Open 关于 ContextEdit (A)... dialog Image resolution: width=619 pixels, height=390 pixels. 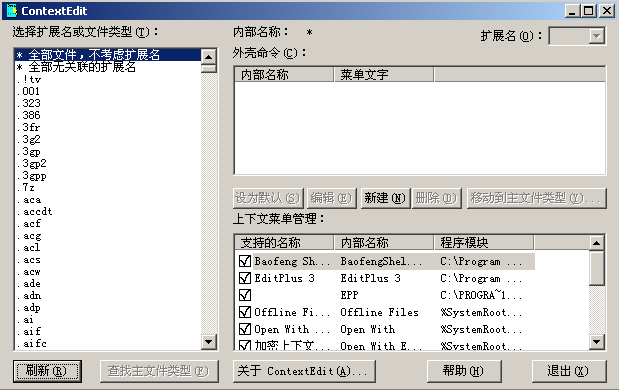(x=304, y=371)
